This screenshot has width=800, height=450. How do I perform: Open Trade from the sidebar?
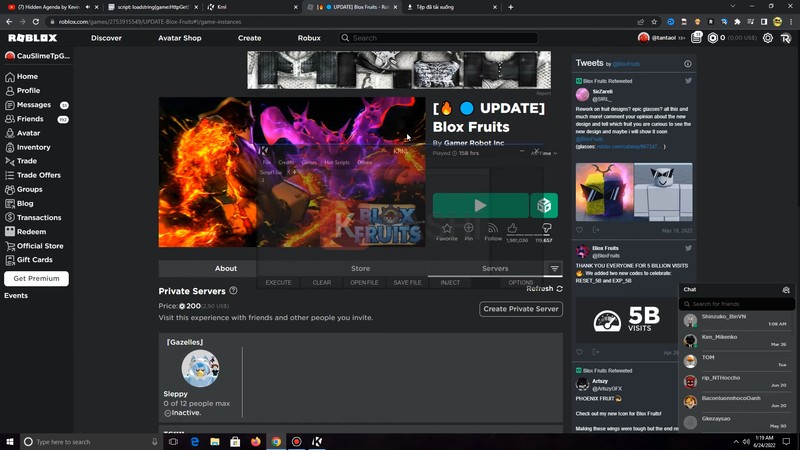[26, 161]
